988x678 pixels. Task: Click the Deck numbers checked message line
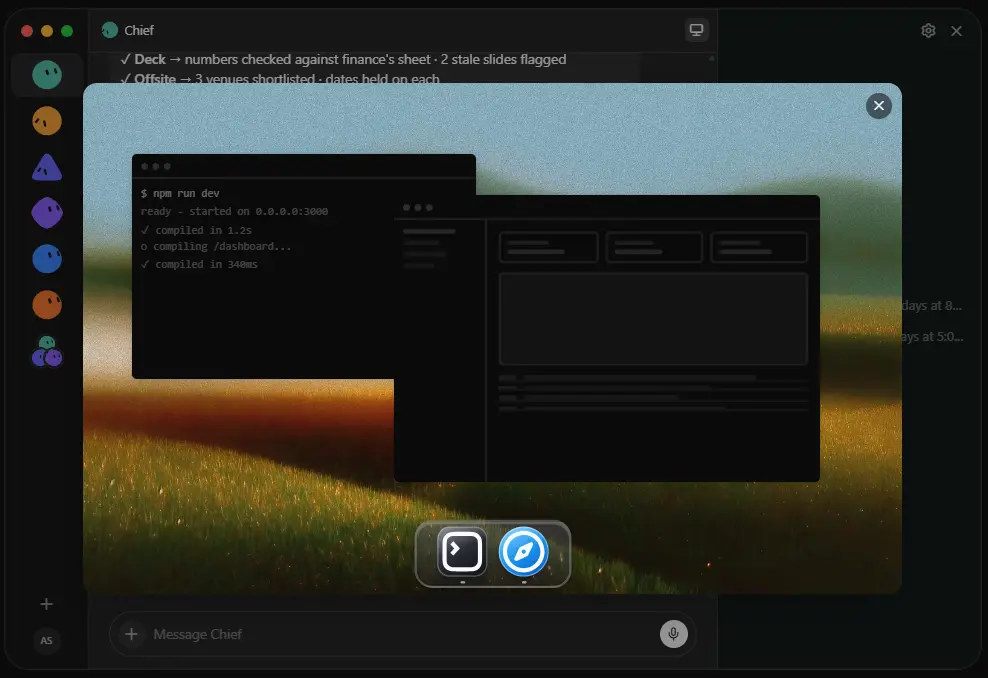[x=343, y=59]
